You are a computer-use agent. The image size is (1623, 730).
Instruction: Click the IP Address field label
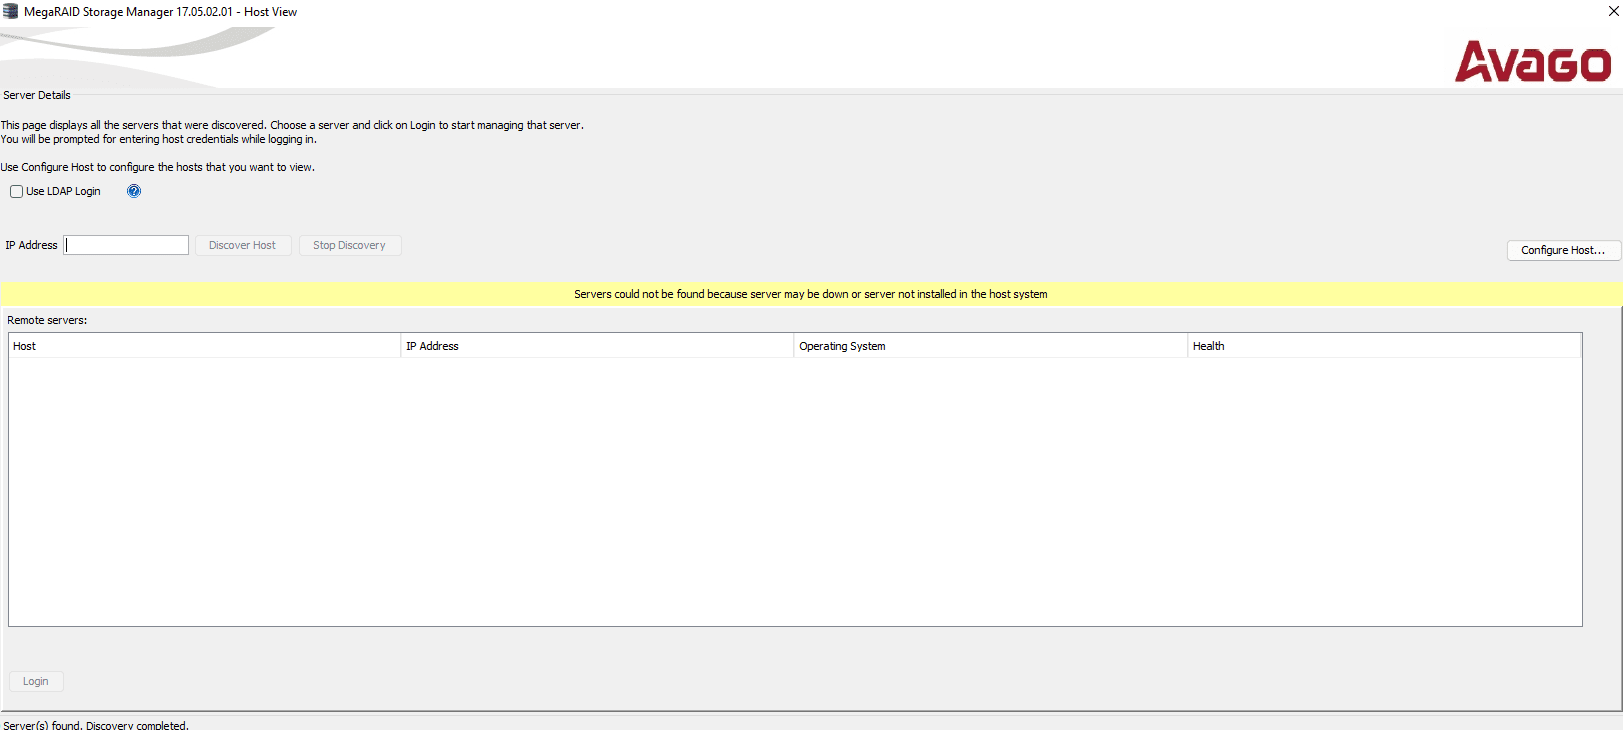coord(31,245)
